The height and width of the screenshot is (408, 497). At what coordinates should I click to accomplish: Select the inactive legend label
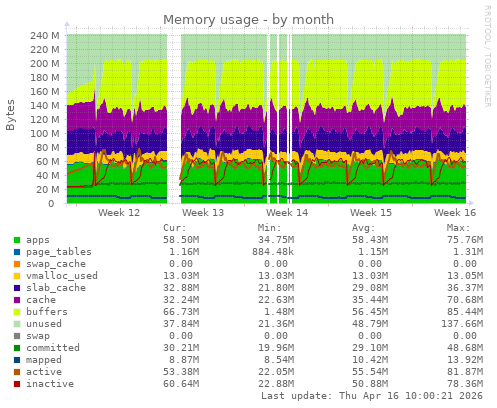50,384
